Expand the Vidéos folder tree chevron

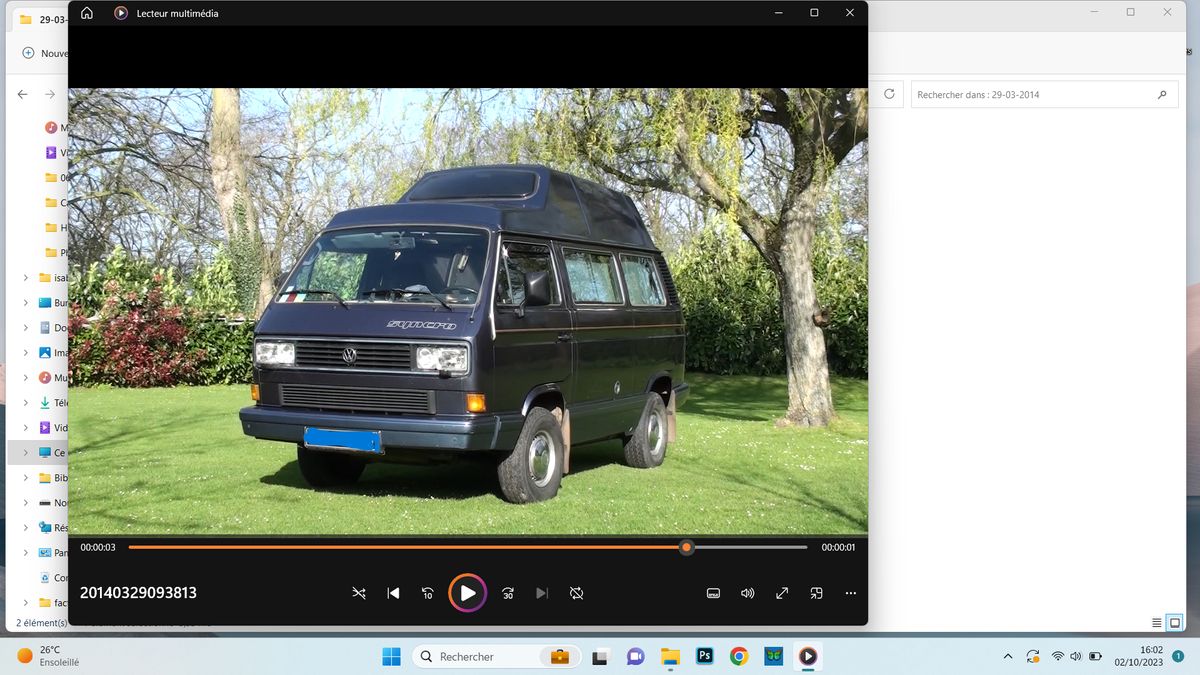[25, 428]
